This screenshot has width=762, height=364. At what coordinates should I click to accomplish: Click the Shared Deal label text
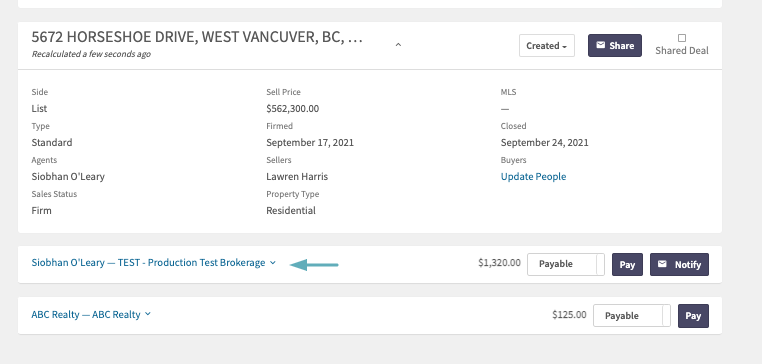[682, 51]
